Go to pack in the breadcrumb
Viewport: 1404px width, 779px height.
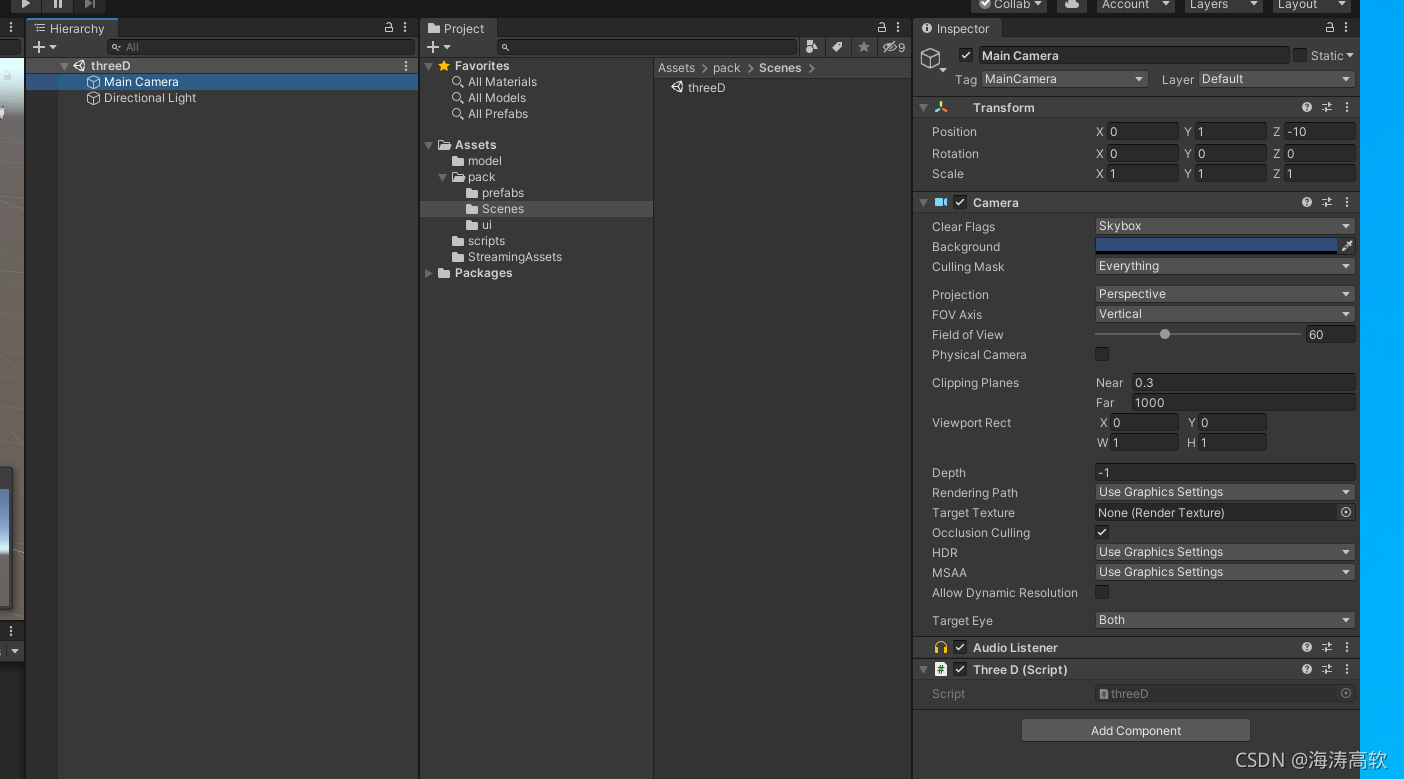tap(727, 68)
